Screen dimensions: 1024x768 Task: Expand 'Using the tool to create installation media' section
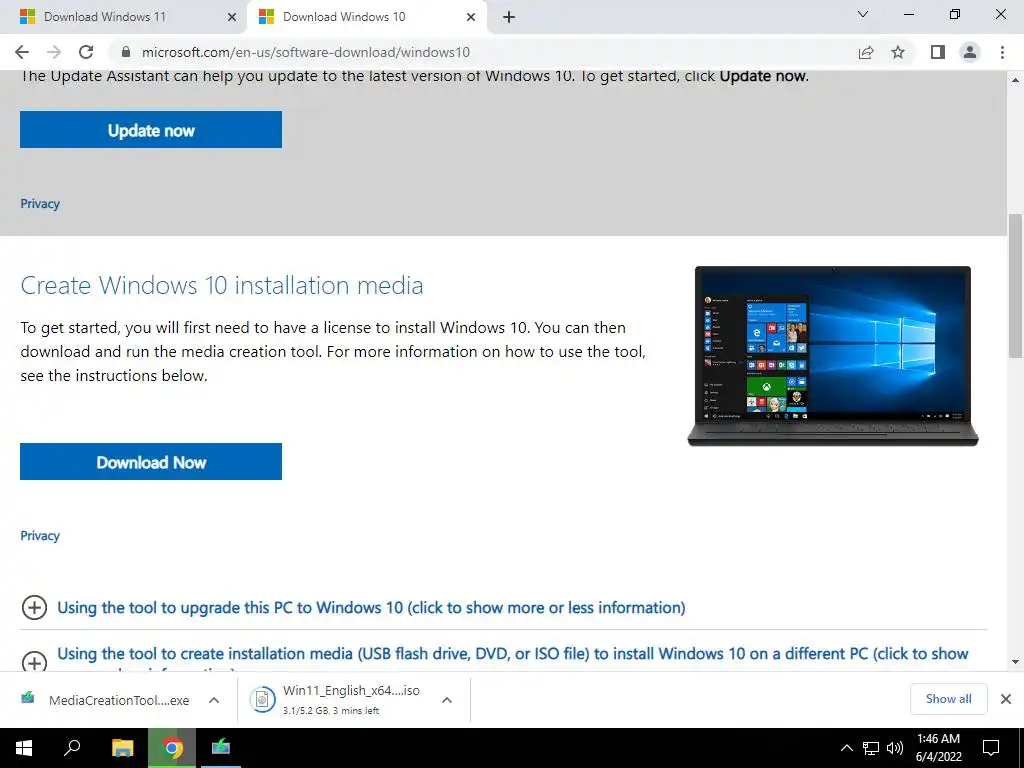coord(34,661)
